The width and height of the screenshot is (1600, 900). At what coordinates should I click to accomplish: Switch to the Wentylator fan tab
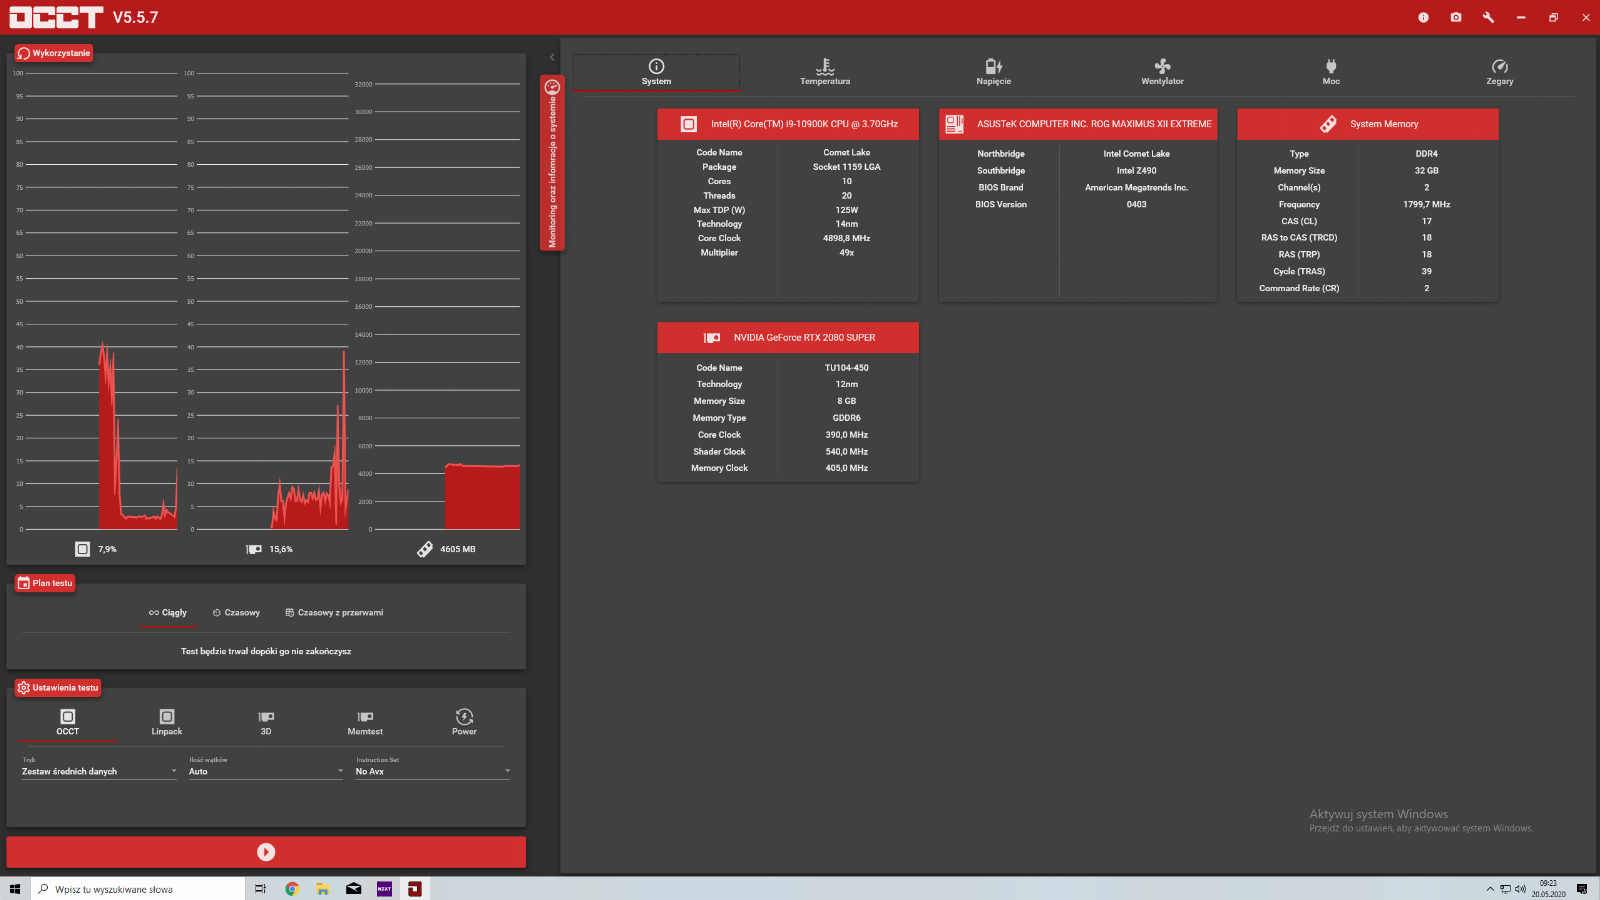(x=1162, y=72)
